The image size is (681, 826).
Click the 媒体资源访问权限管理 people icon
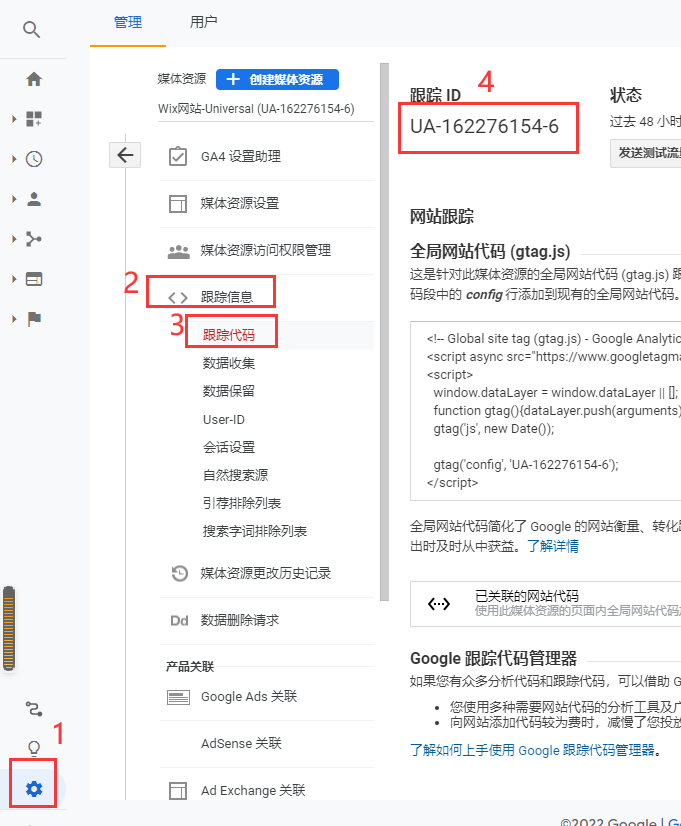pos(179,252)
